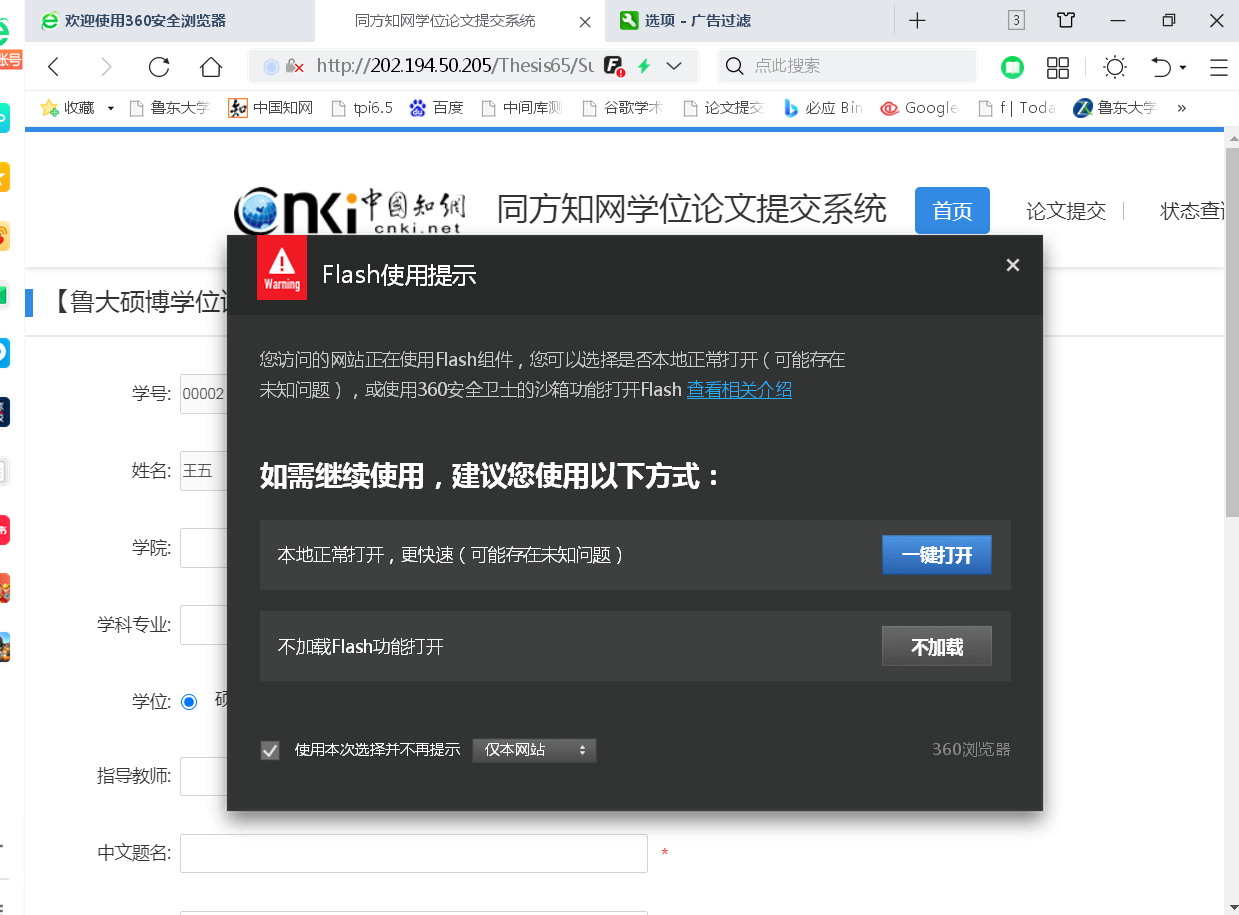Image resolution: width=1239 pixels, height=915 pixels.
Task: Open the extensions grid icon
Action: tap(1058, 67)
